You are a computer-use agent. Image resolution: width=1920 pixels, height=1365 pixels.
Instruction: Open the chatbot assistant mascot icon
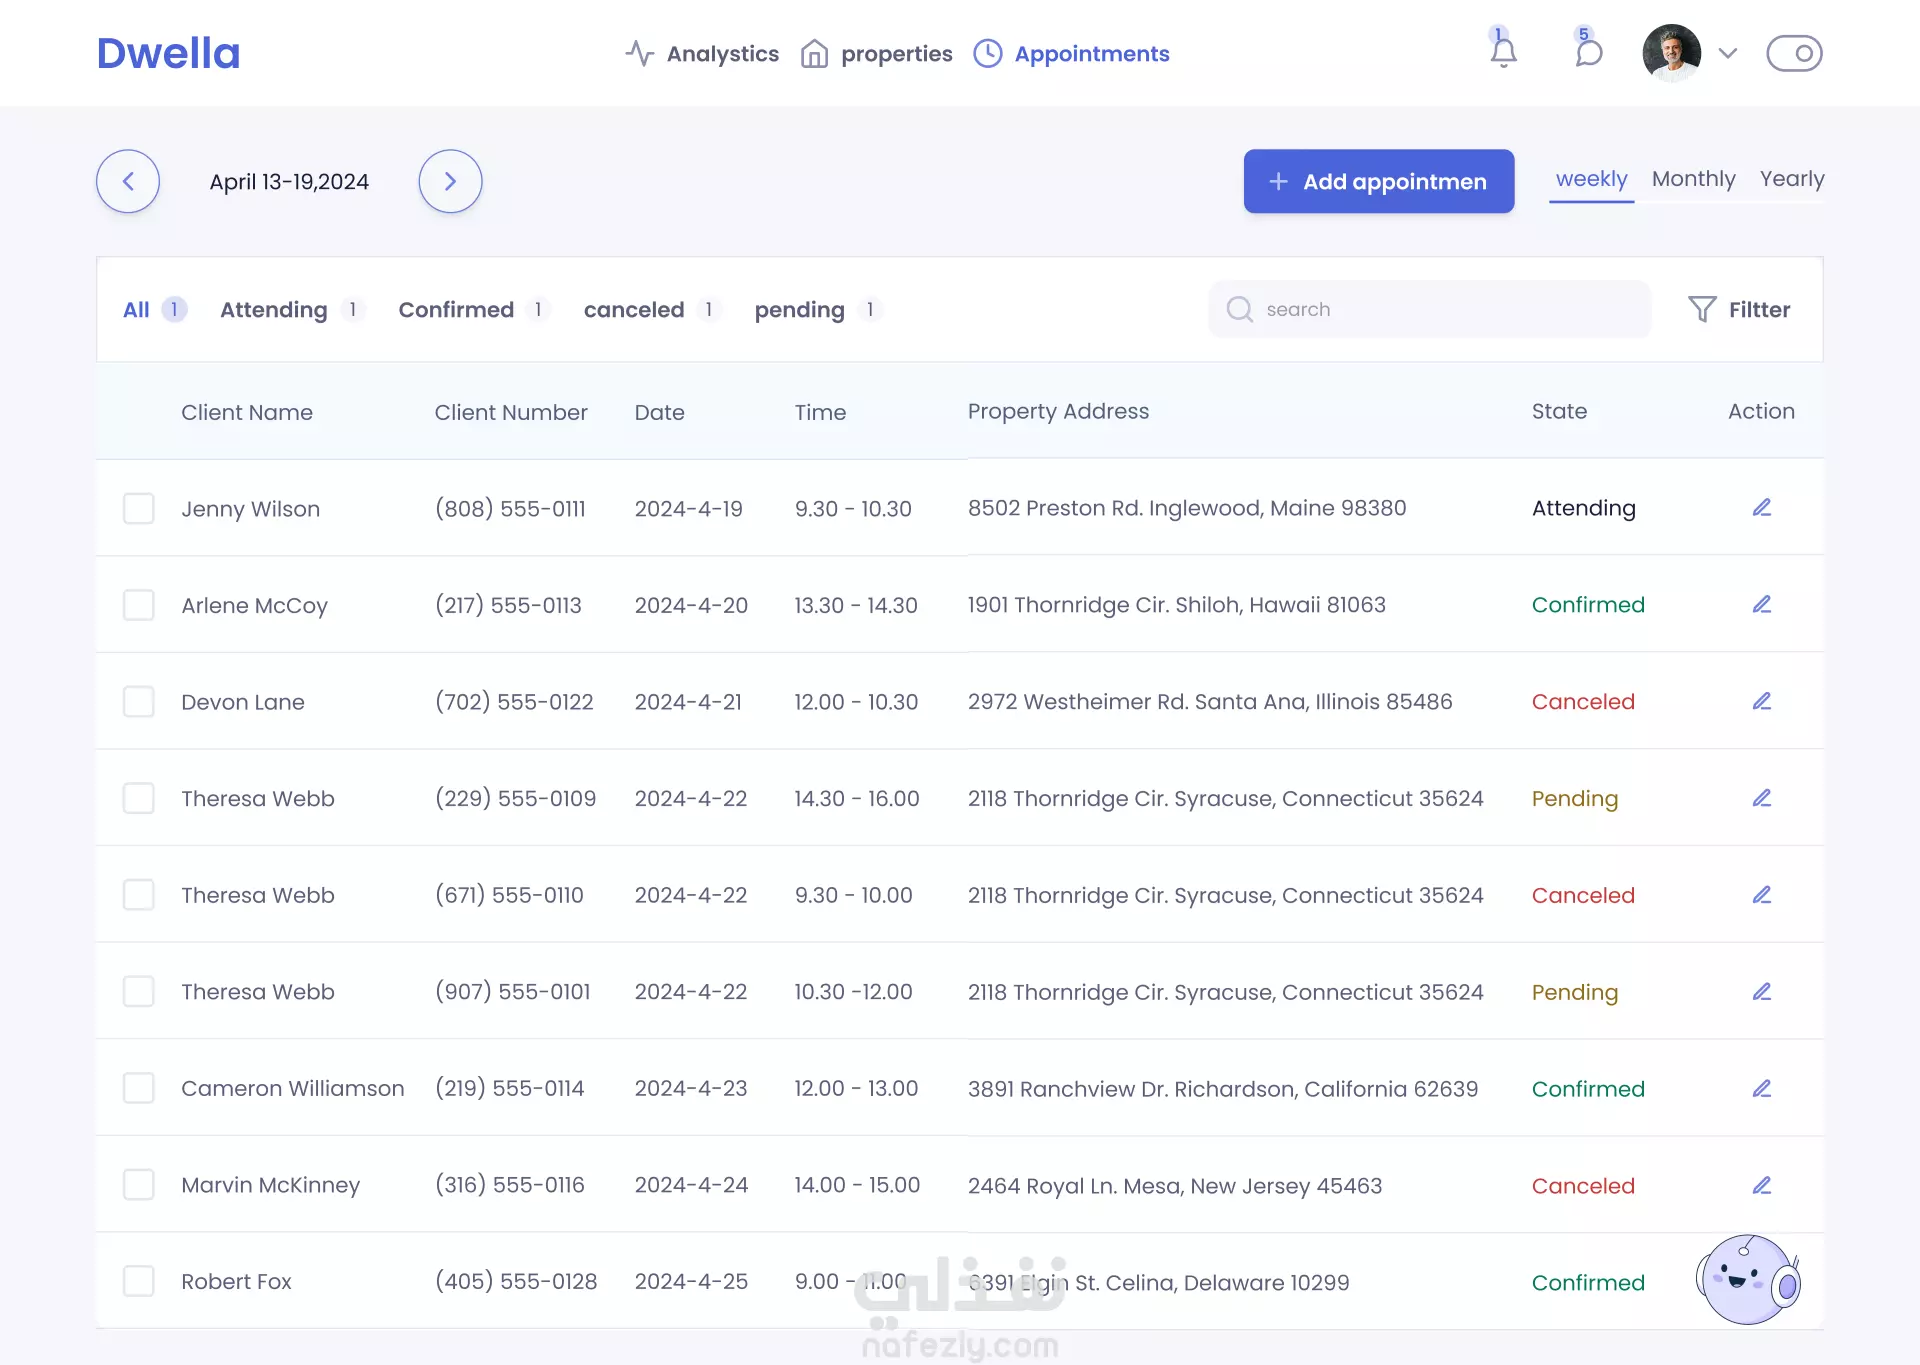pyautogui.click(x=1748, y=1280)
